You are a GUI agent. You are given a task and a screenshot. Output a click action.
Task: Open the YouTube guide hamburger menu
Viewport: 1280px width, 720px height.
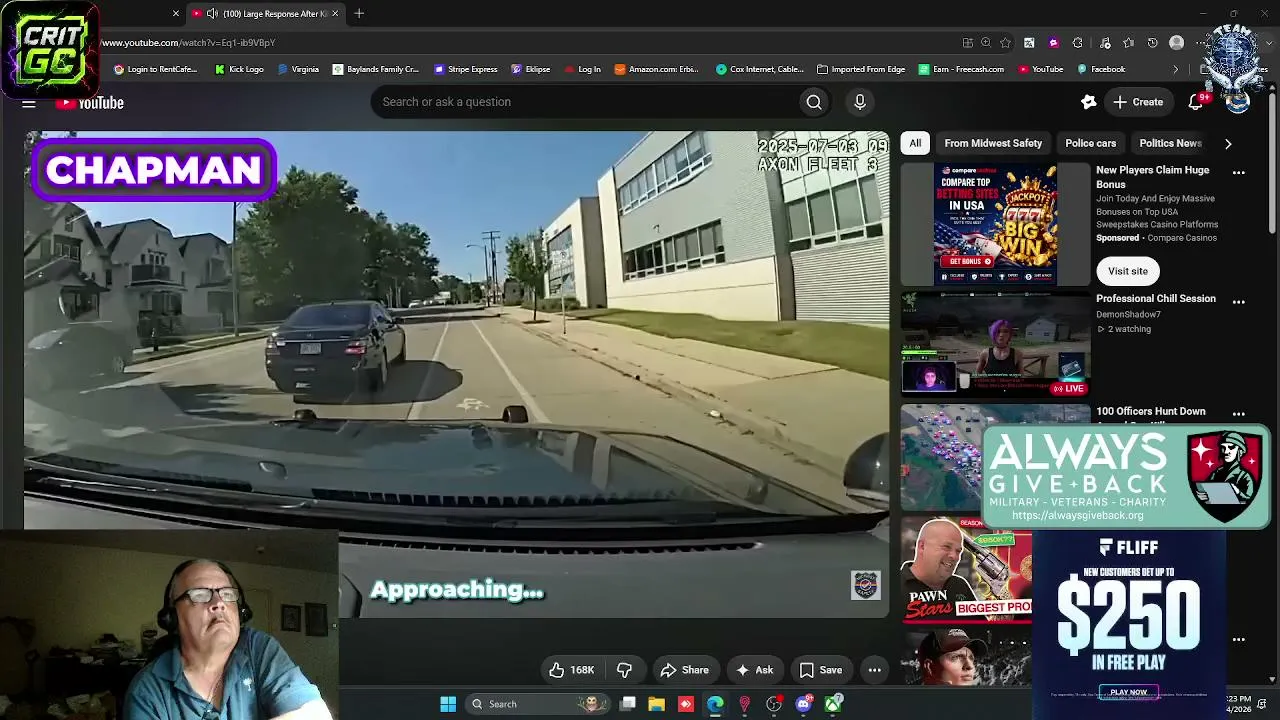(29, 103)
